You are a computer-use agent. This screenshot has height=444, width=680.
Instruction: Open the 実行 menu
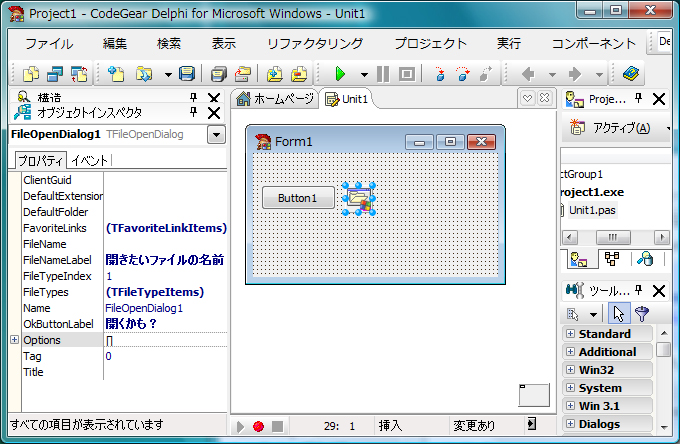point(509,43)
